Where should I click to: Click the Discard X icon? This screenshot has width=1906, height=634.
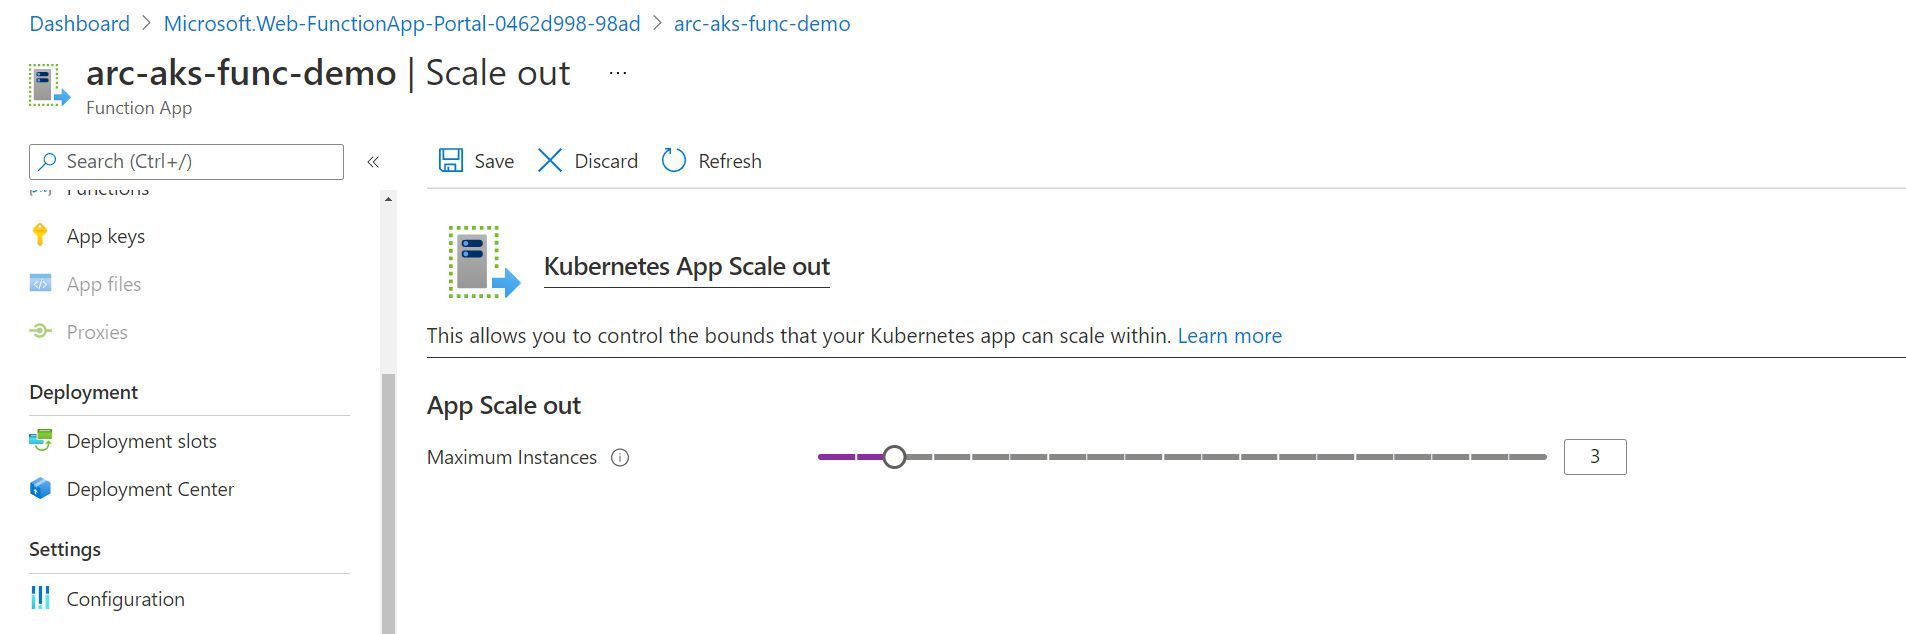click(x=550, y=160)
